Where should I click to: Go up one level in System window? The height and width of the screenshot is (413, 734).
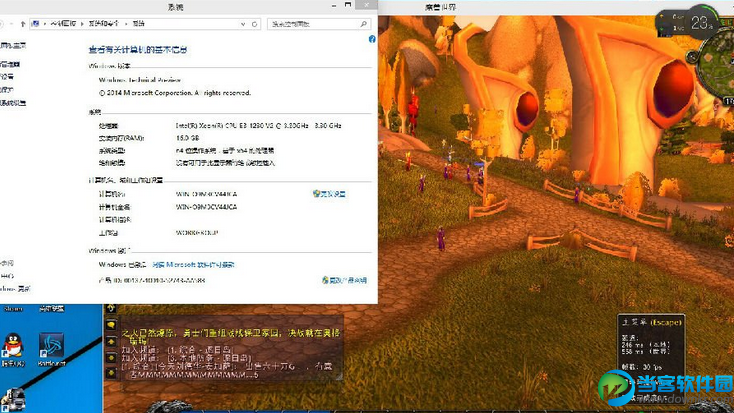point(22,24)
